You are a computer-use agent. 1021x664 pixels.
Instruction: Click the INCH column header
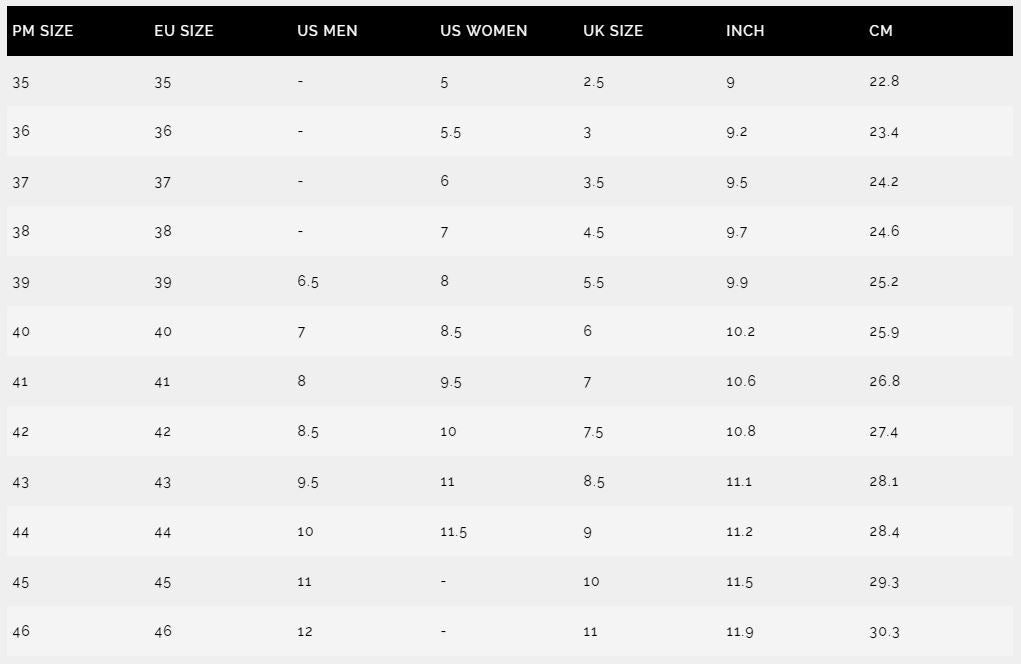745,31
